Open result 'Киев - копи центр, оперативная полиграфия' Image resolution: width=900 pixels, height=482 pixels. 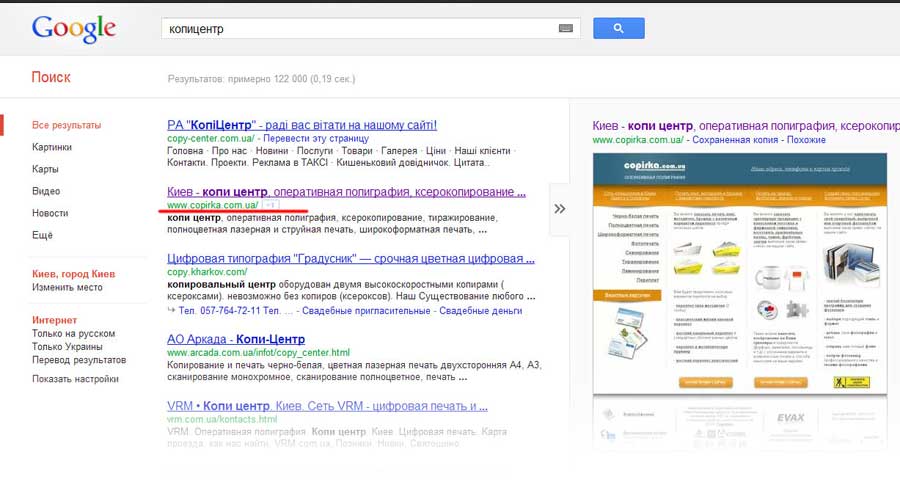tap(346, 192)
